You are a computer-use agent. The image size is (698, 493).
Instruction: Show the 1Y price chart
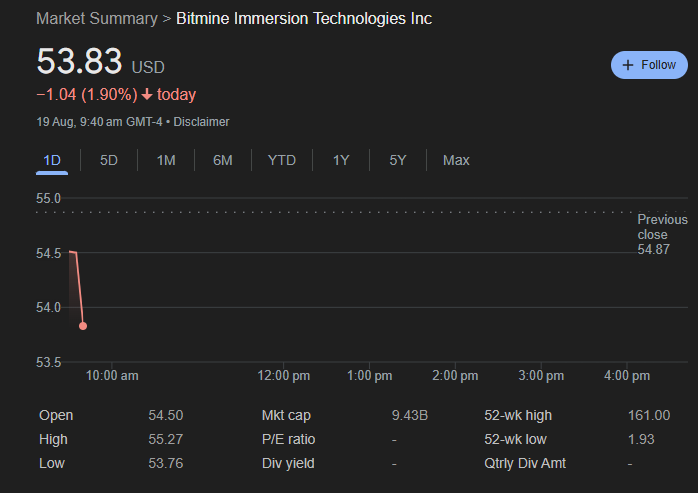341,160
